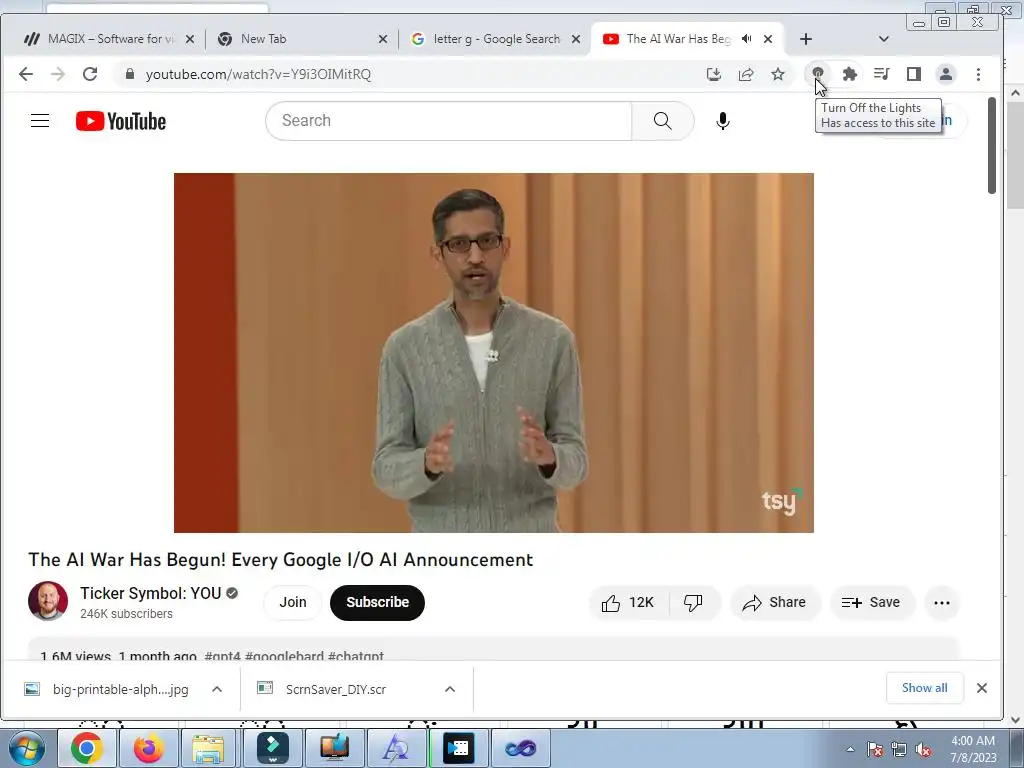
Task: Open Chrome from the taskbar
Action: click(87, 748)
